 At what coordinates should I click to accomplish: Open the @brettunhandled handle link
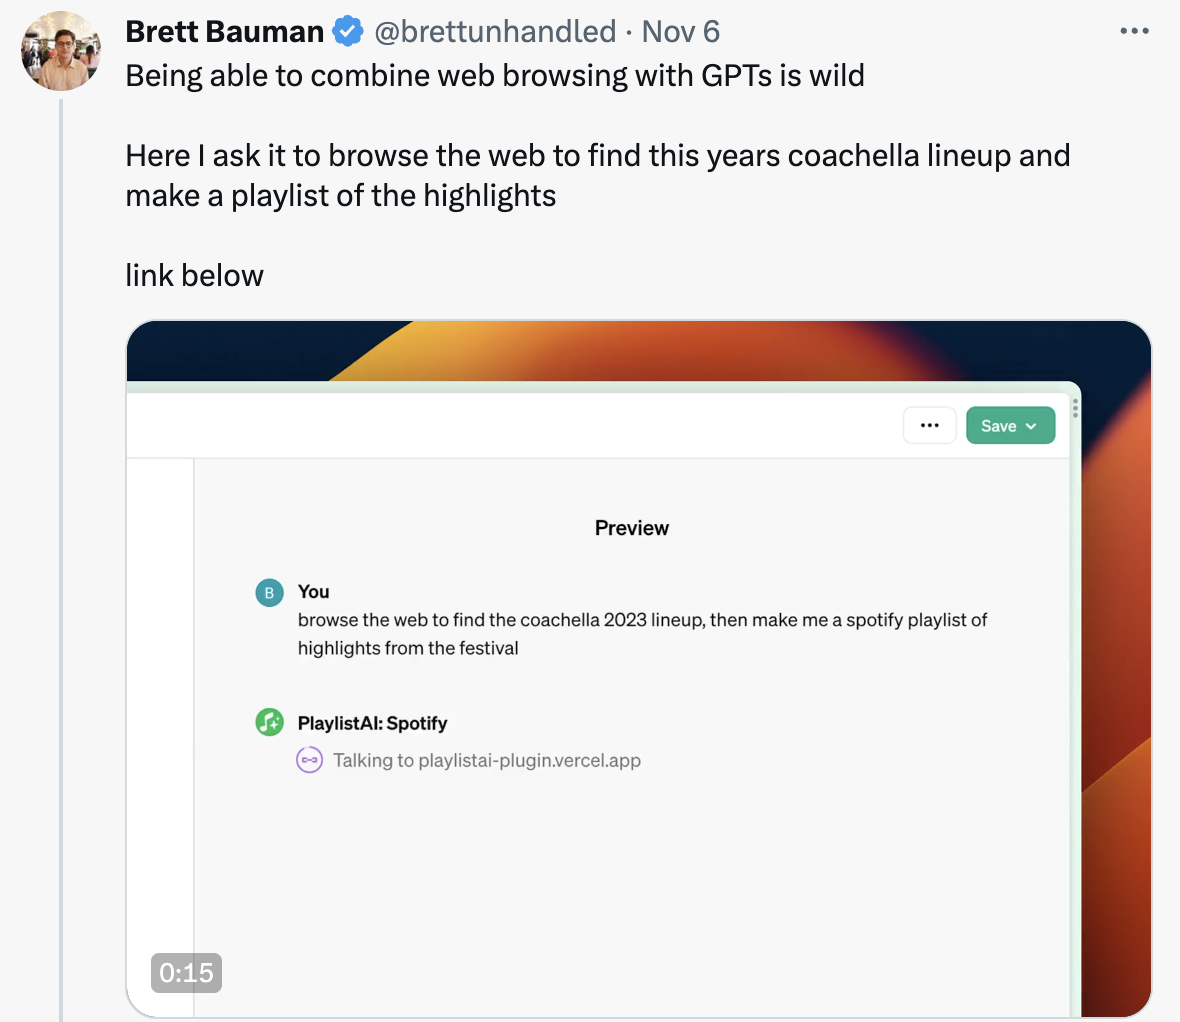tap(494, 32)
